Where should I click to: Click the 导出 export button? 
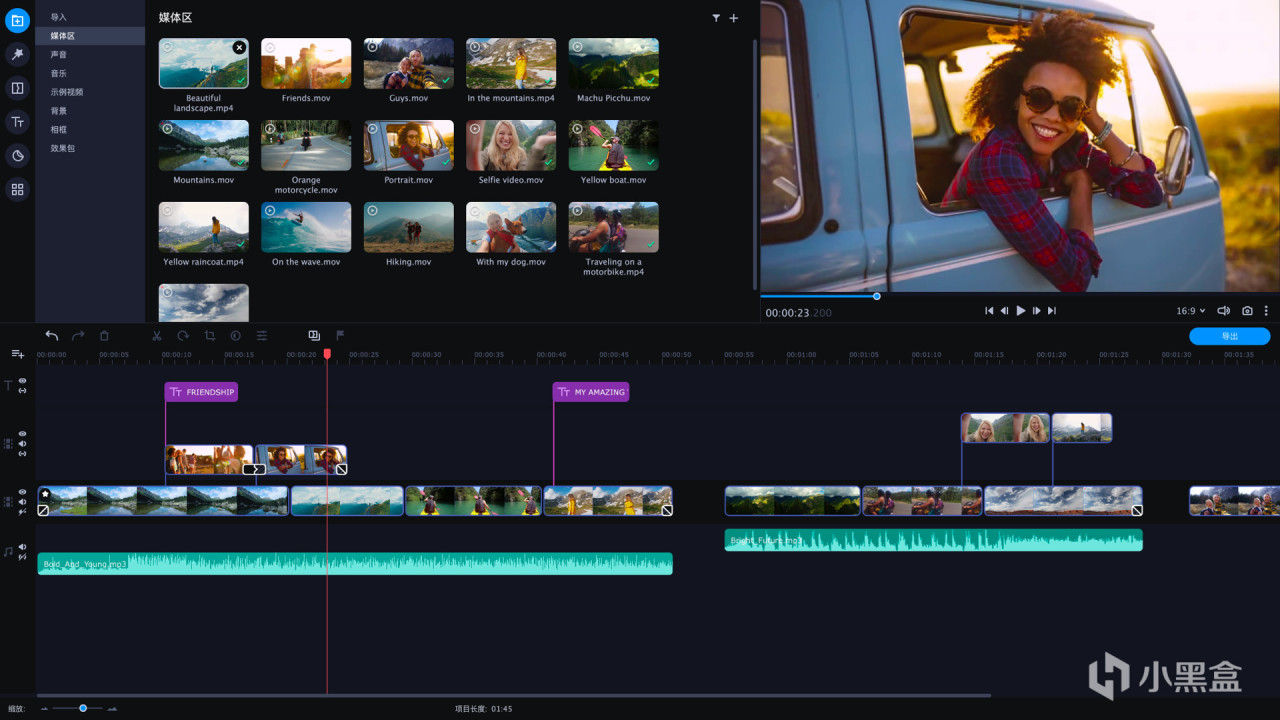[1230, 336]
